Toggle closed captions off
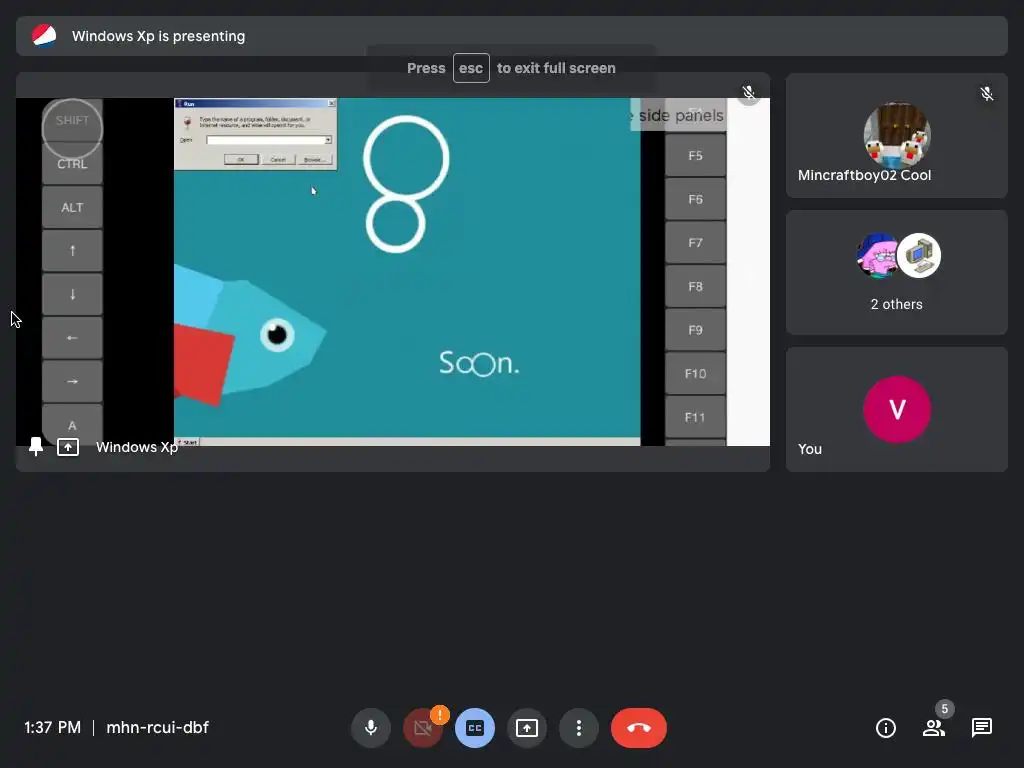Screen dimensions: 1024x768 click(475, 728)
